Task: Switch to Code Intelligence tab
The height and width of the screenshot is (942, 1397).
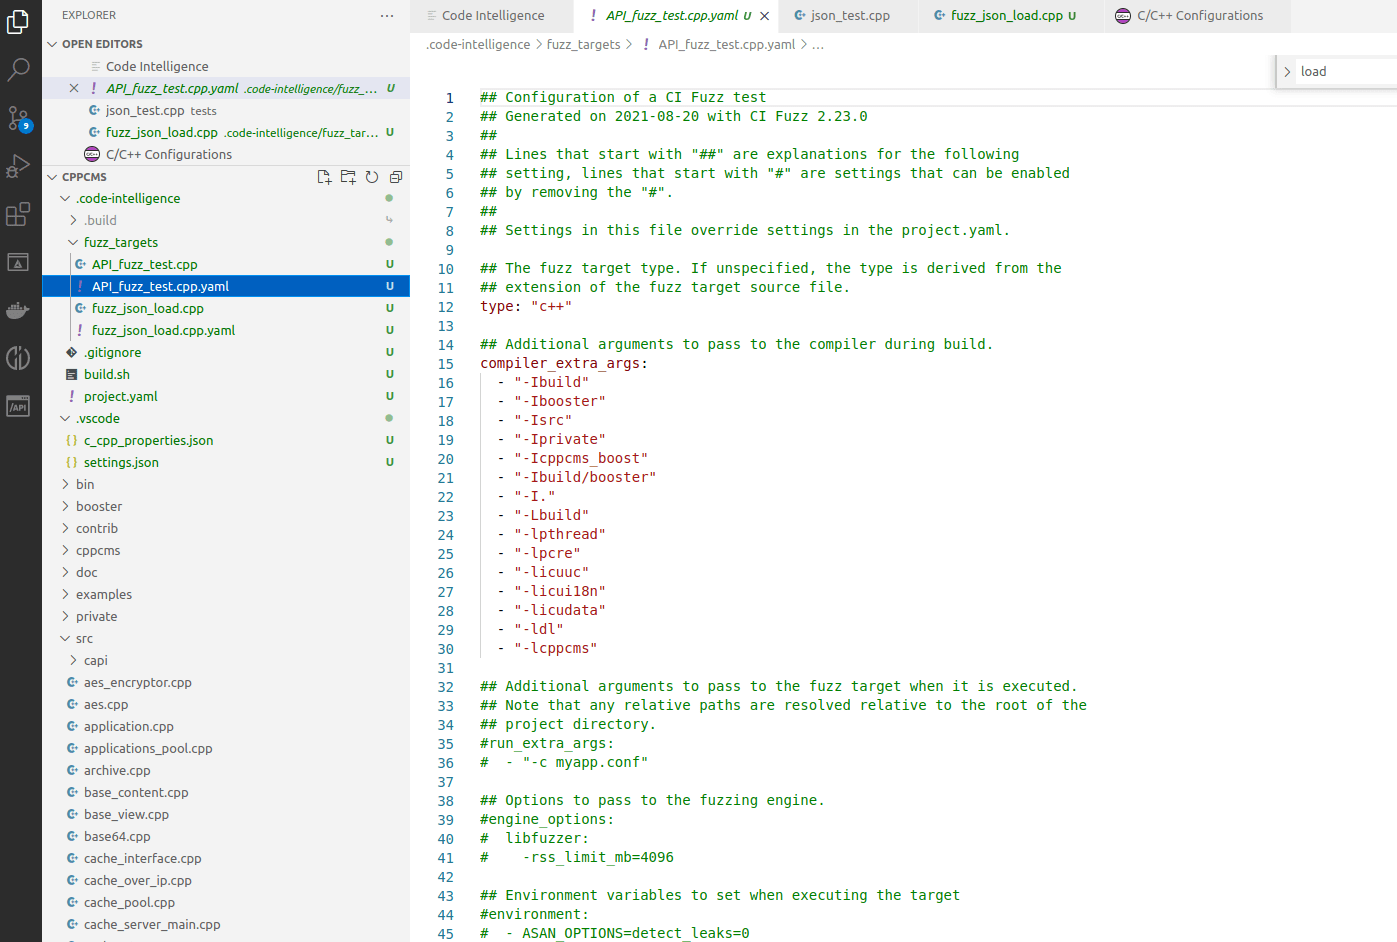Action: click(492, 16)
